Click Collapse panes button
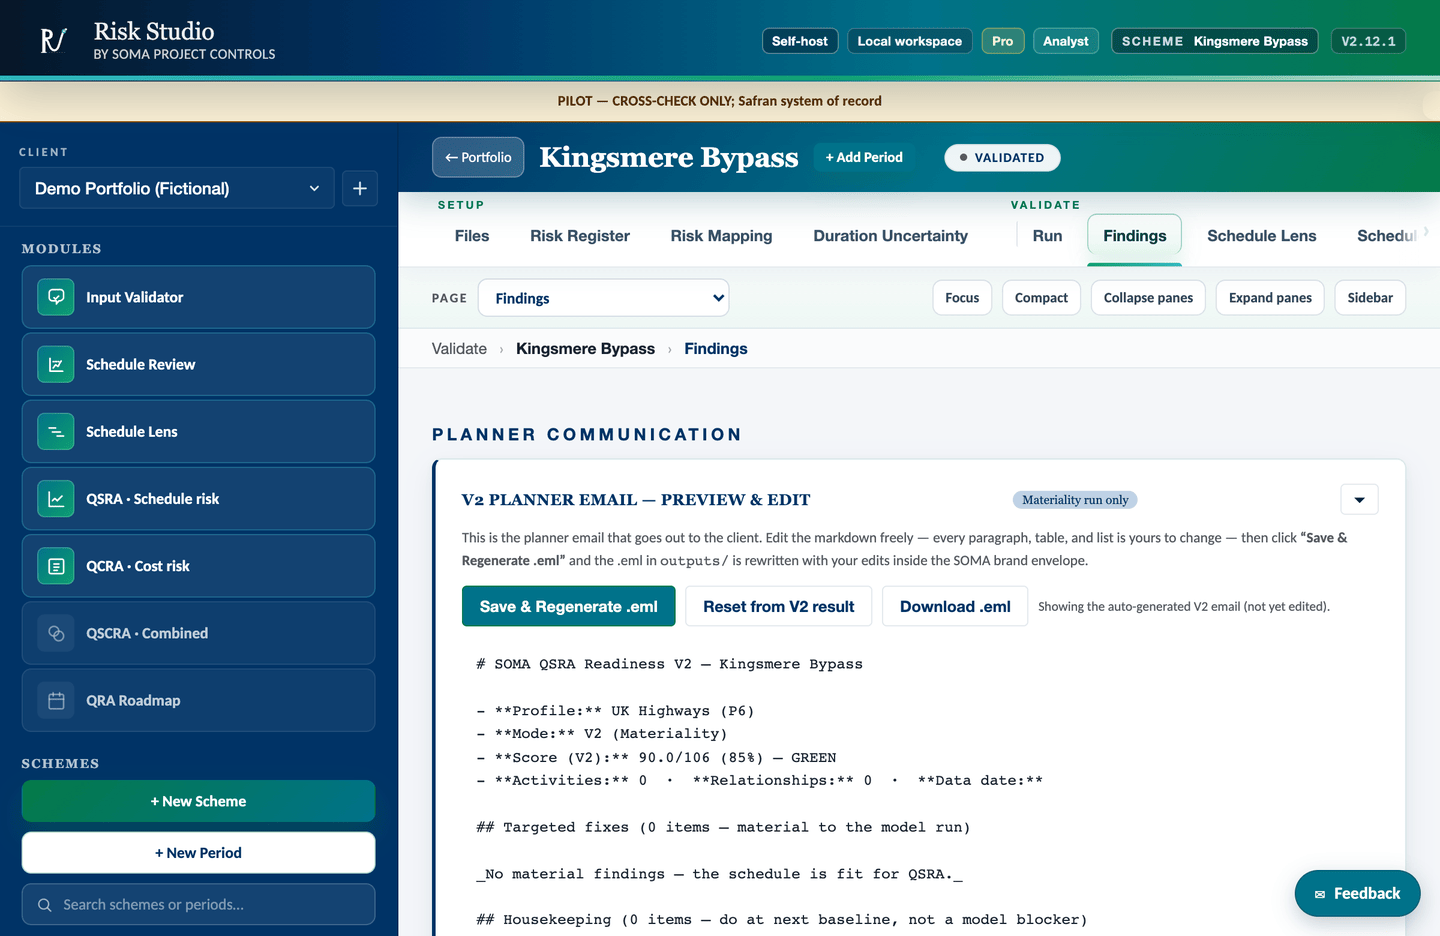Viewport: 1440px width, 936px height. click(1148, 298)
